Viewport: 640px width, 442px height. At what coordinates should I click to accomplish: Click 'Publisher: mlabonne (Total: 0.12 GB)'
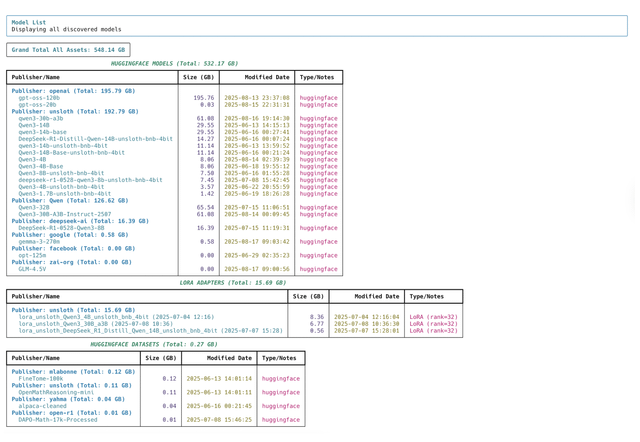click(x=73, y=372)
